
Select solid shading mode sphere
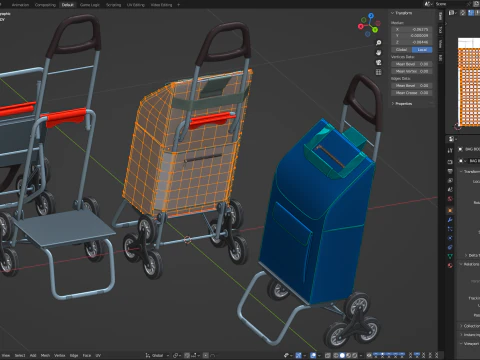pyautogui.click(x=342, y=355)
